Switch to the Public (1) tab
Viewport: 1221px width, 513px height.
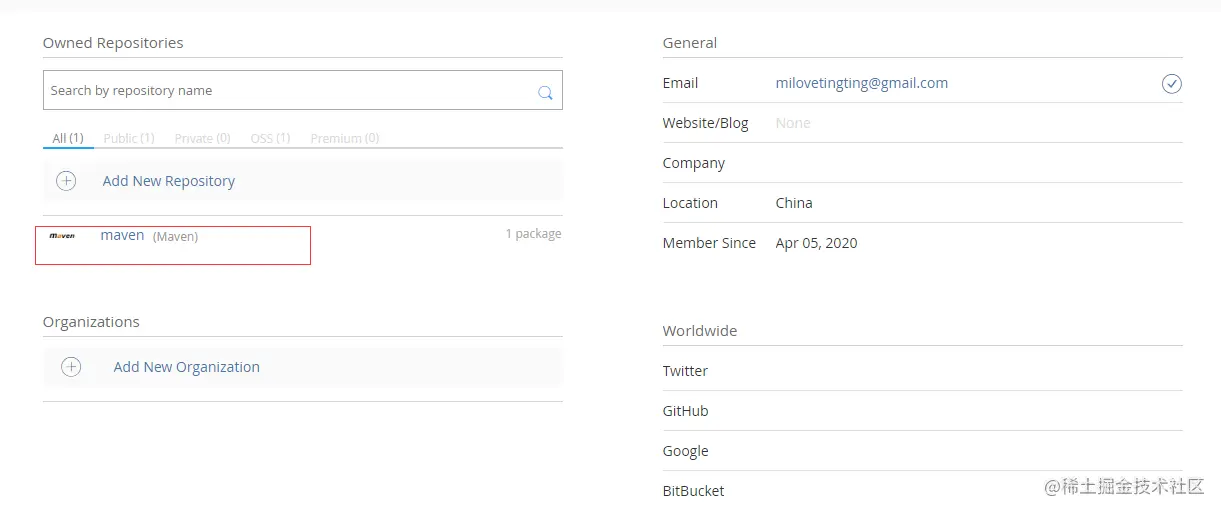point(129,138)
